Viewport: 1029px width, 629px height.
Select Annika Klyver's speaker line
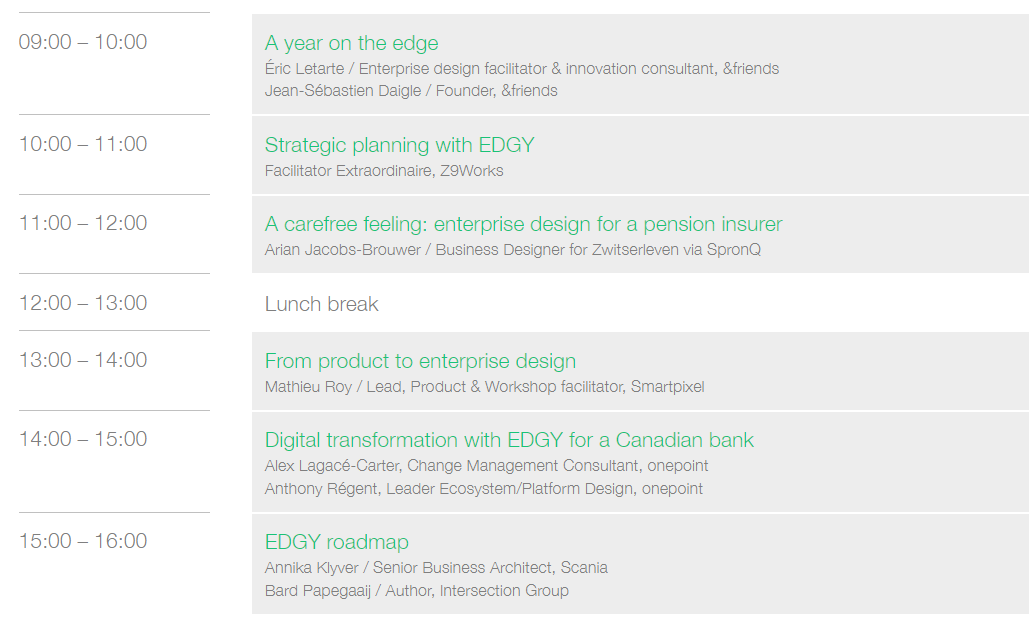coord(436,568)
